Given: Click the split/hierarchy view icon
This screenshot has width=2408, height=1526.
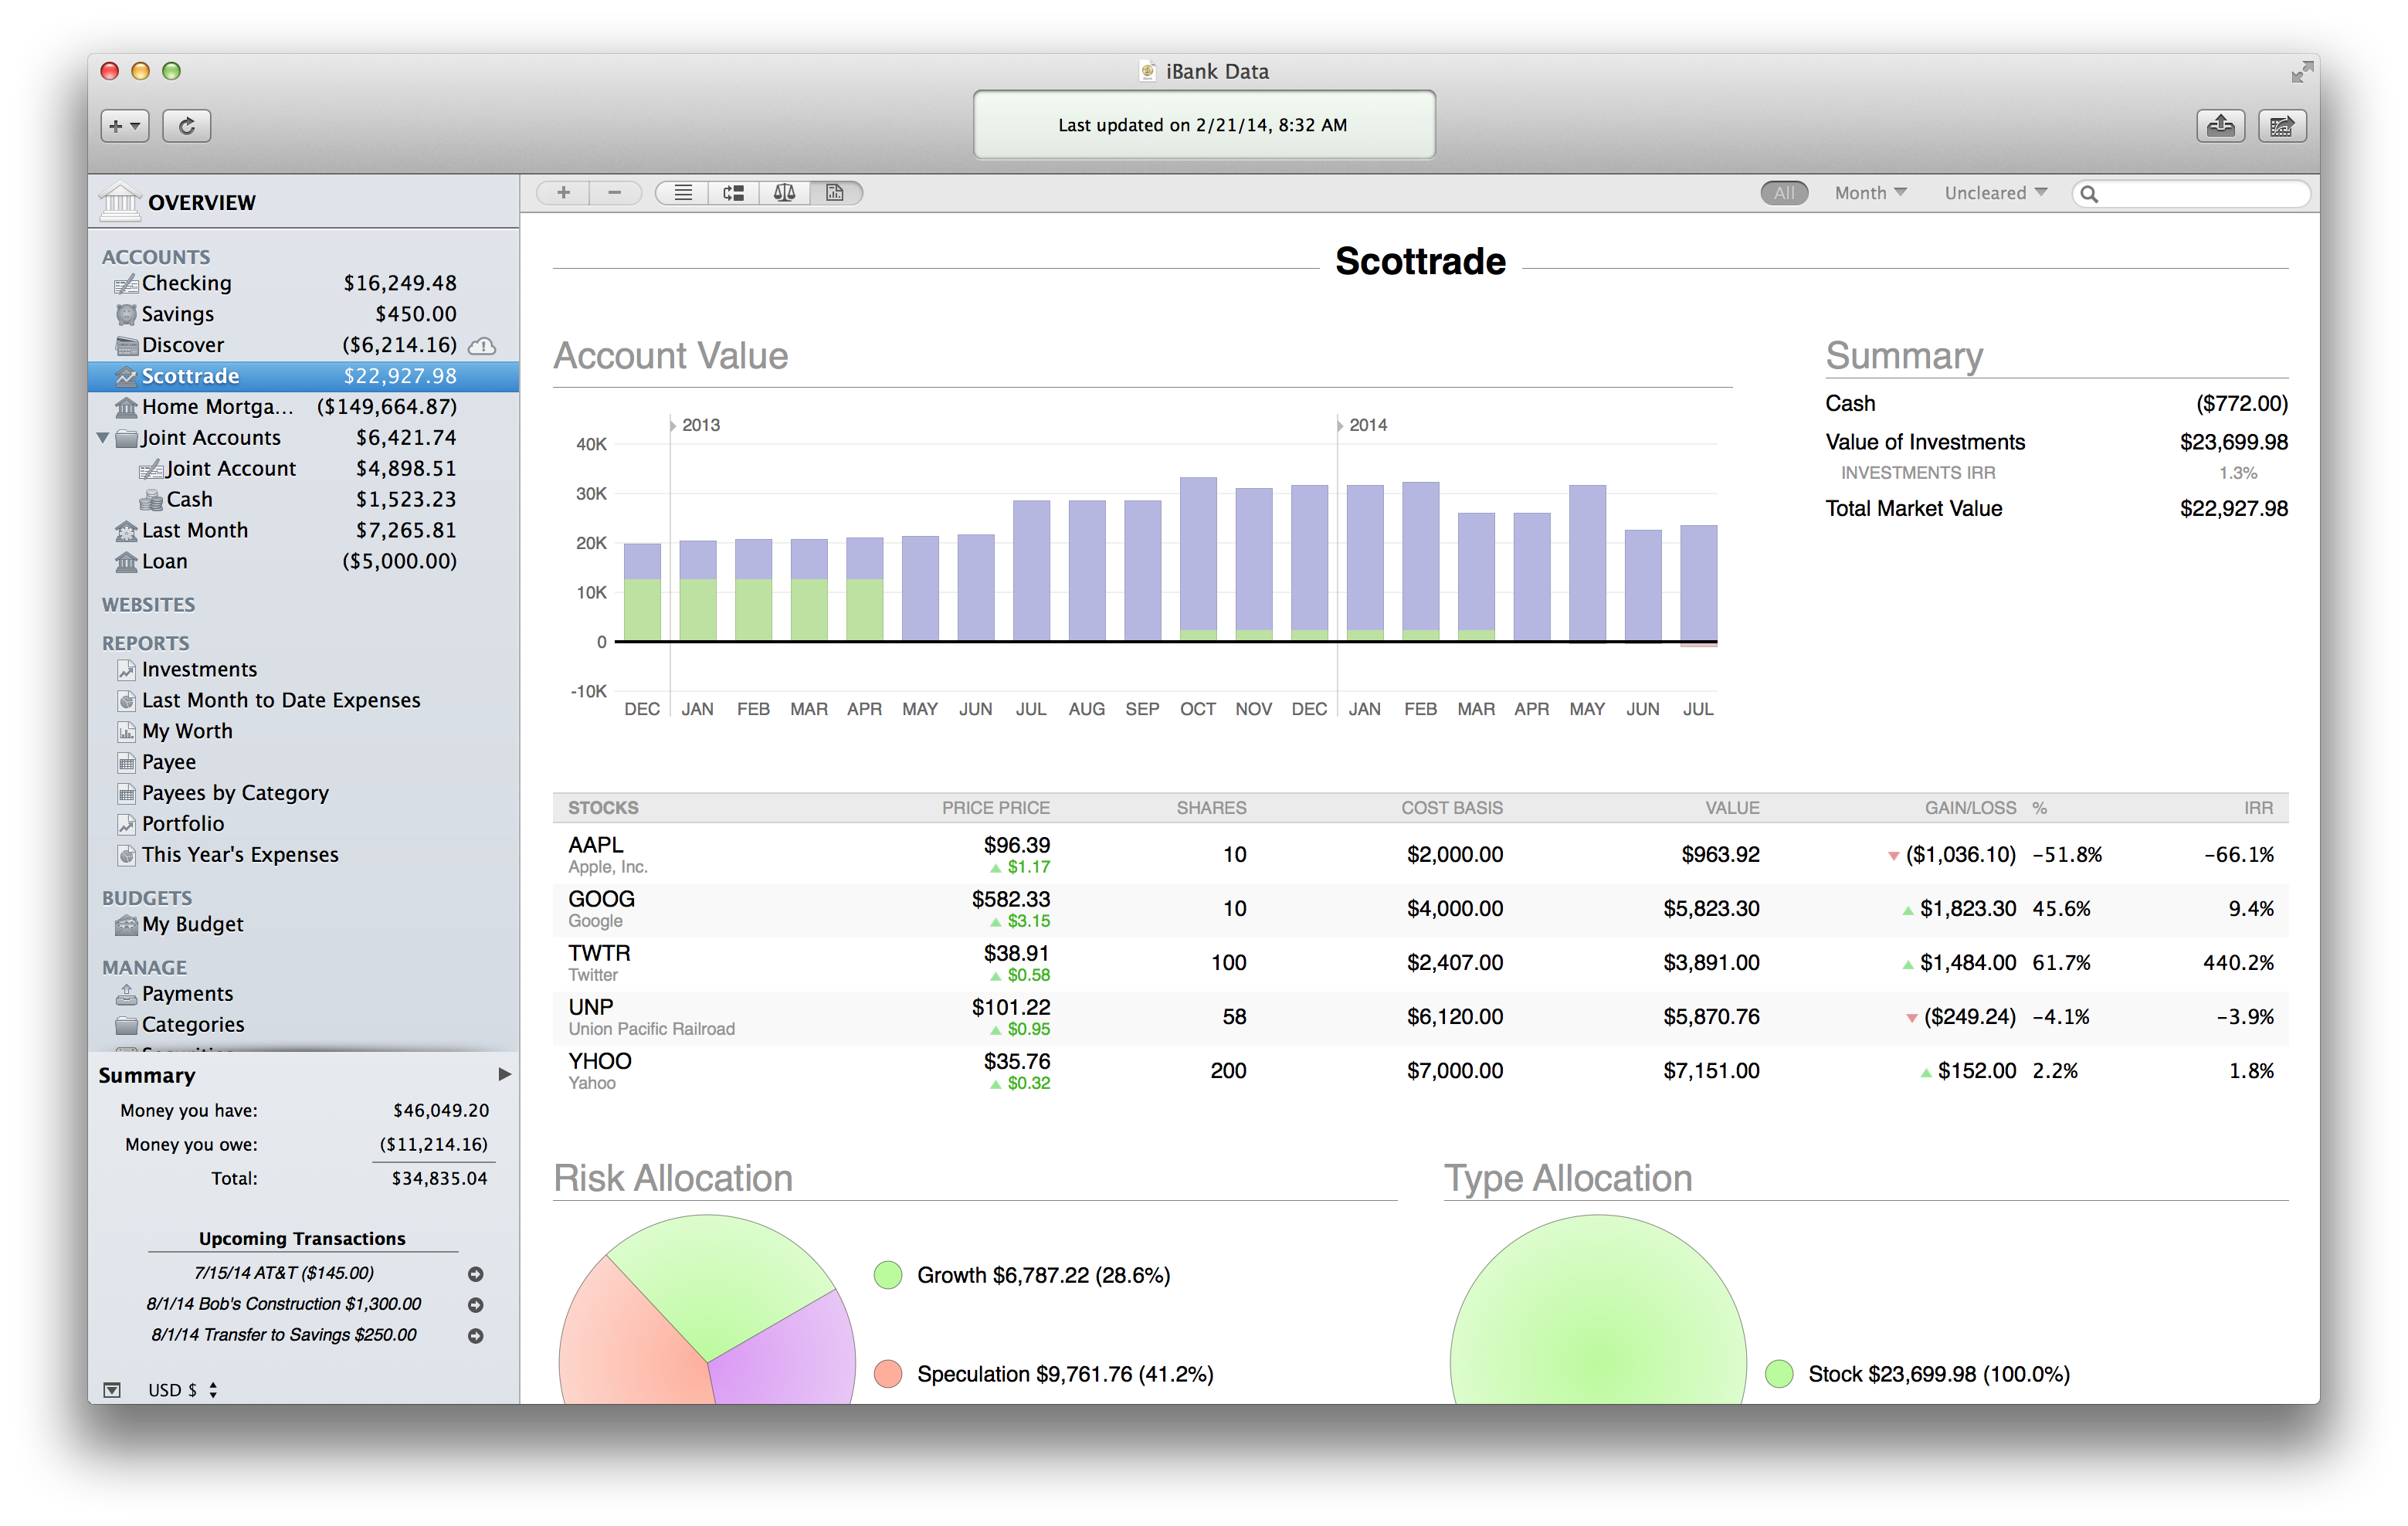Looking at the screenshot, I should [x=734, y=193].
